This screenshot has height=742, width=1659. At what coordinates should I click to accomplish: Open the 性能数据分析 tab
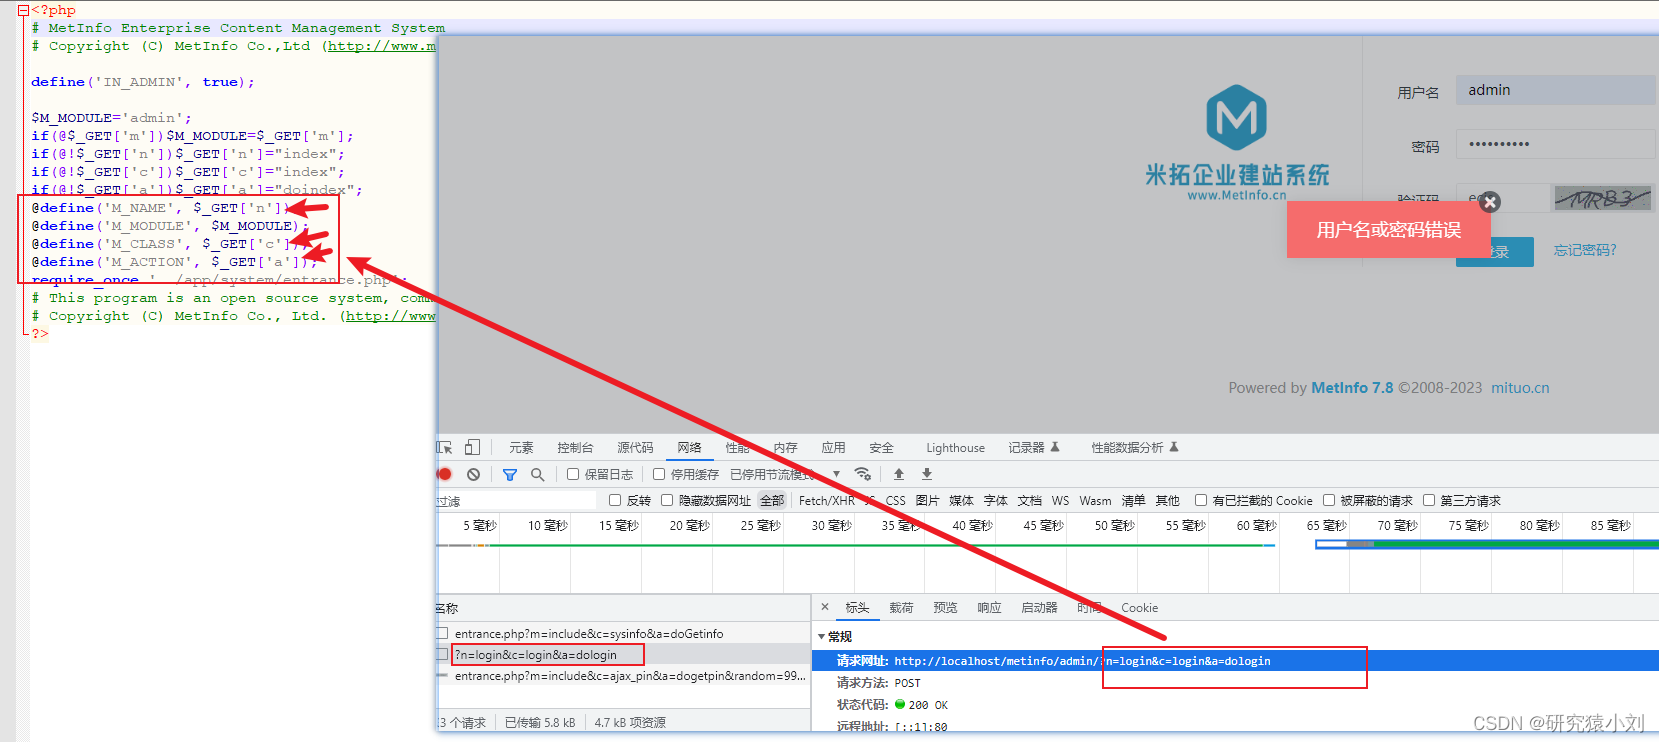(1127, 448)
